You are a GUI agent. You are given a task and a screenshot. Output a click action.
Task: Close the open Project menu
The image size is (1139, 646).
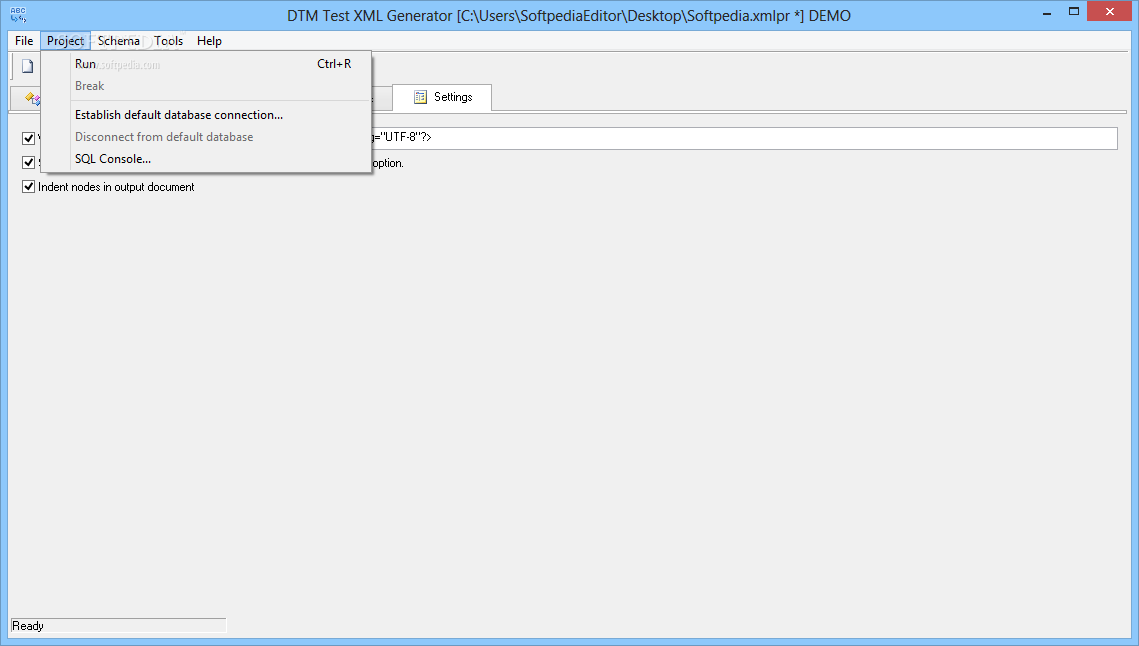pyautogui.click(x=65, y=41)
